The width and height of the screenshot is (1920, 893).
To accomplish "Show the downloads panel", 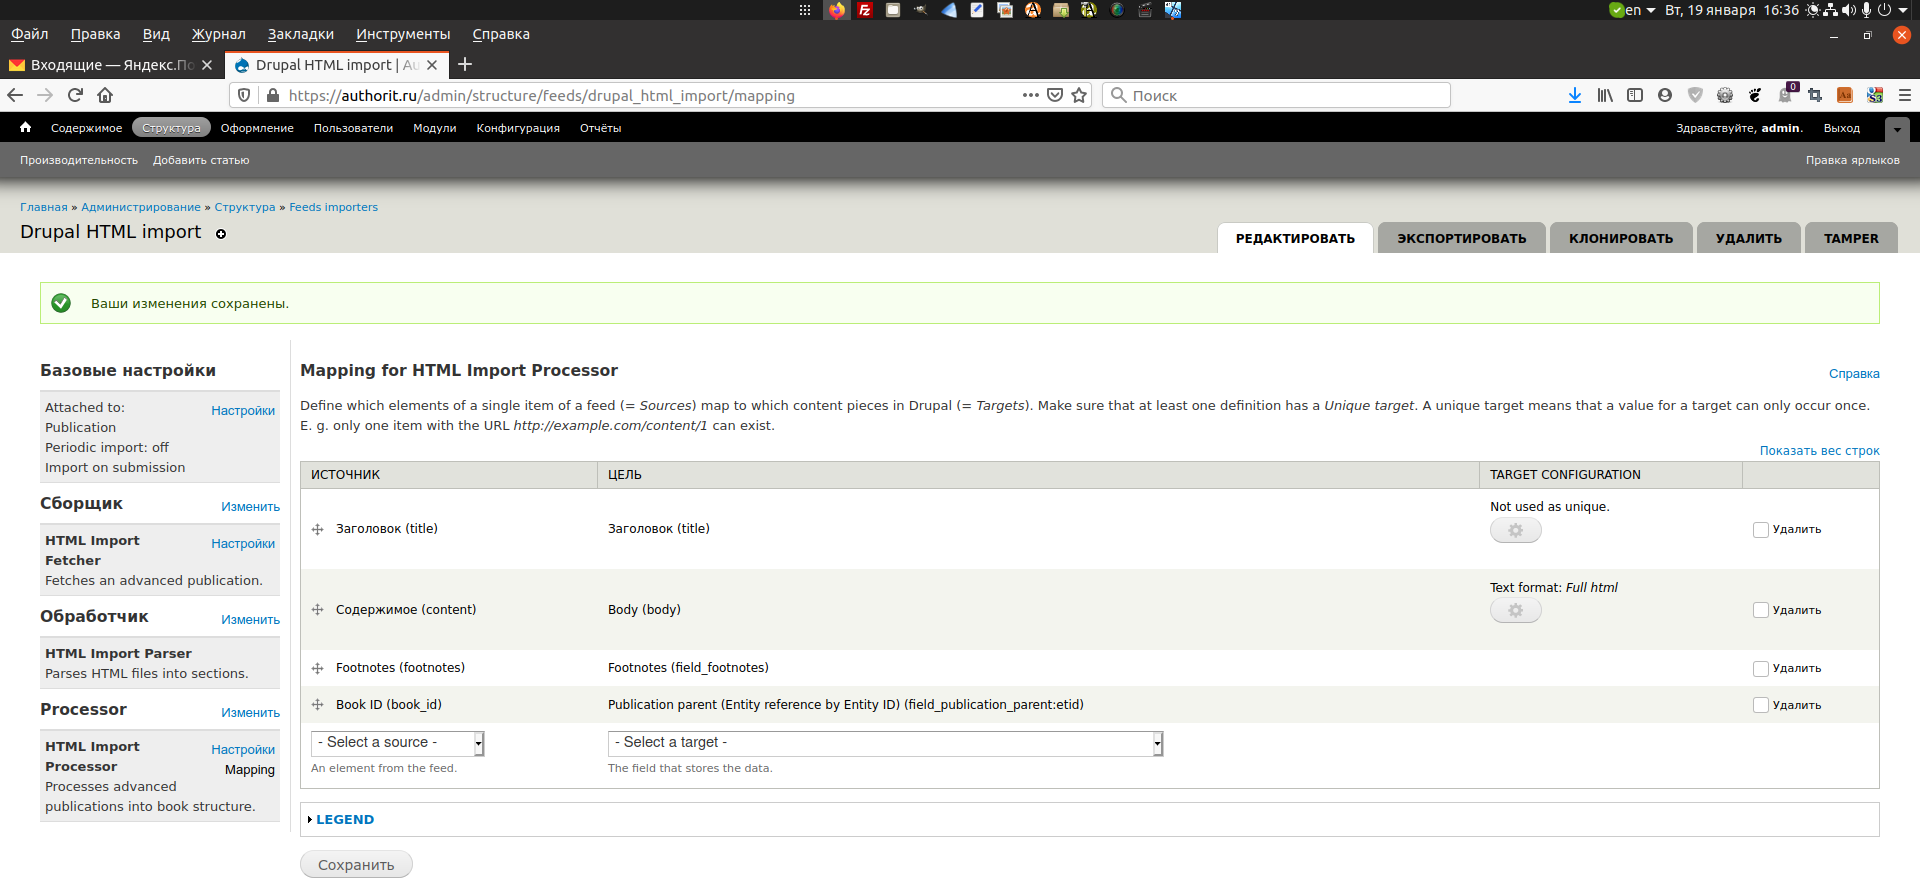I will [1575, 95].
